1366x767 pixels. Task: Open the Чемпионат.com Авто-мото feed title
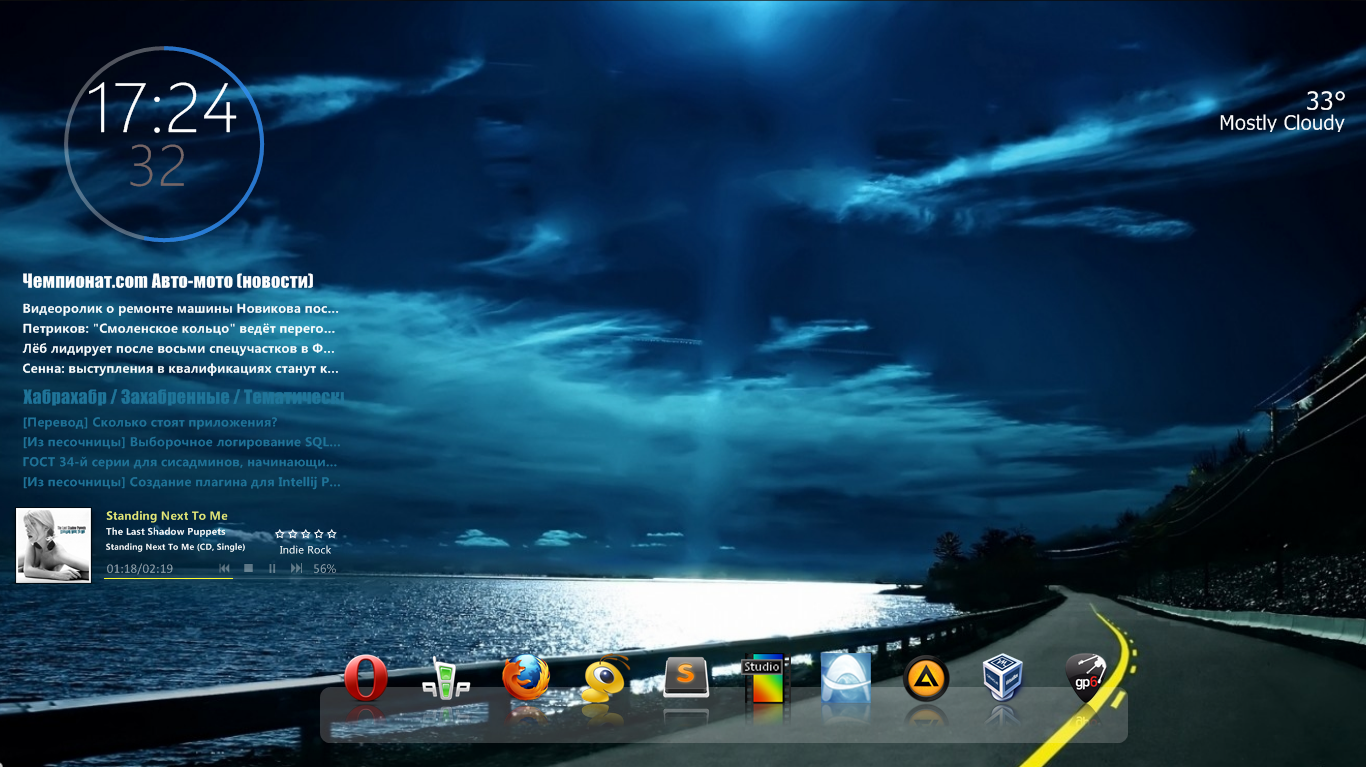[168, 281]
